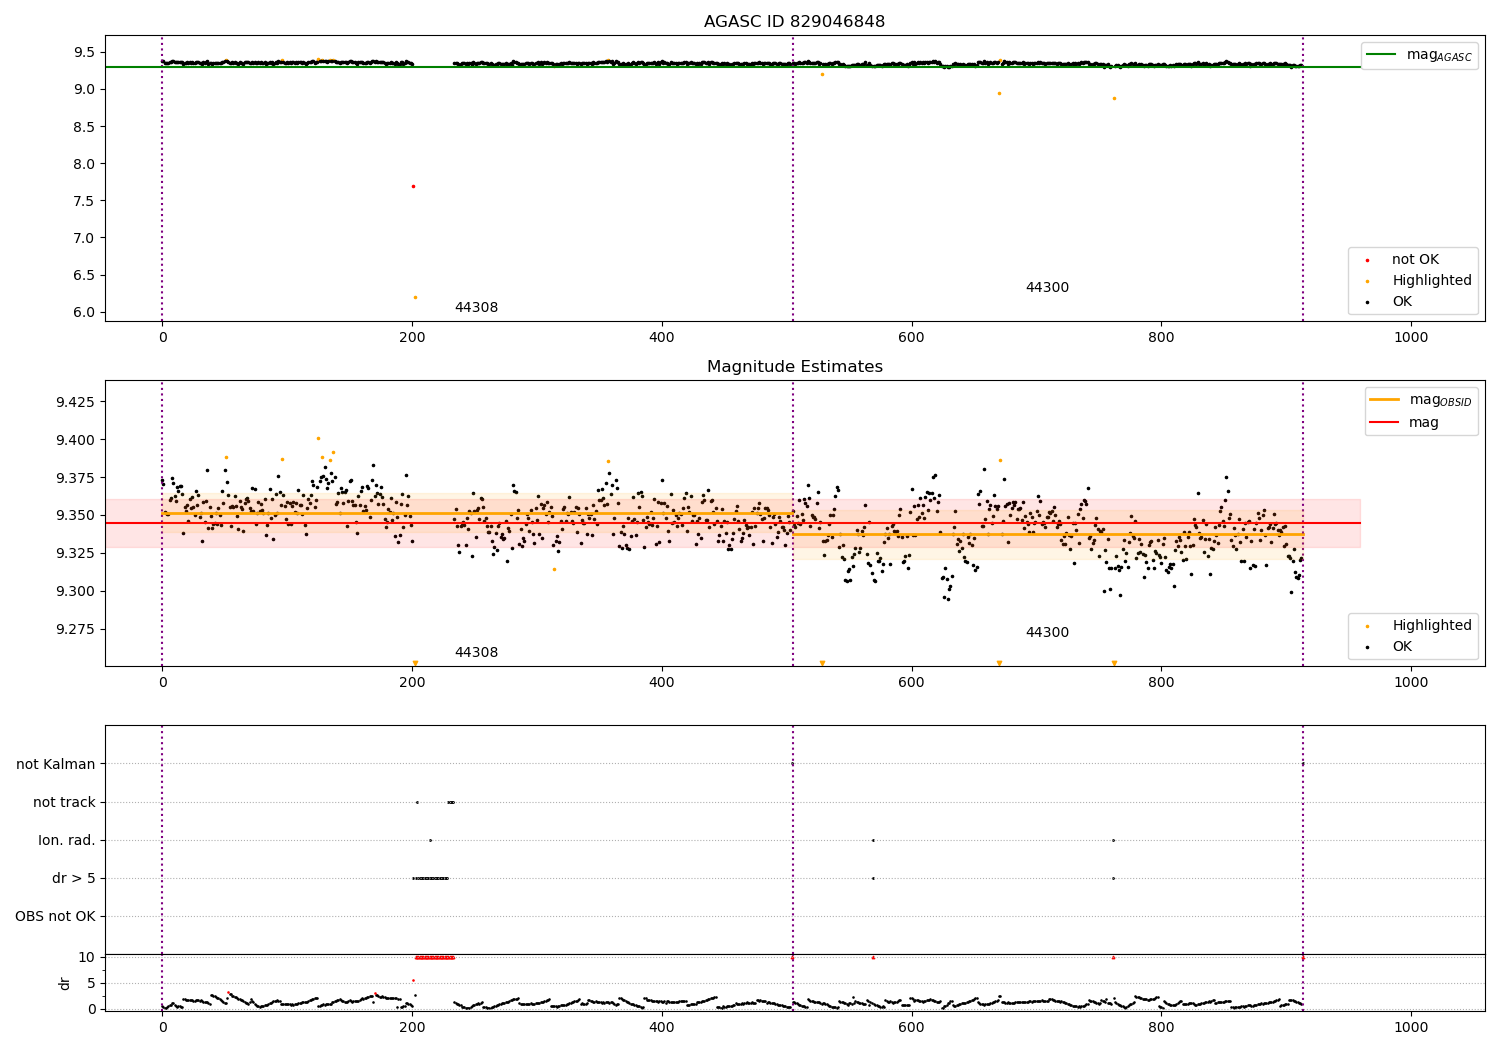Click the Magnitude Estimates subplot title
The width and height of the screenshot is (1500, 1050).
tap(794, 367)
